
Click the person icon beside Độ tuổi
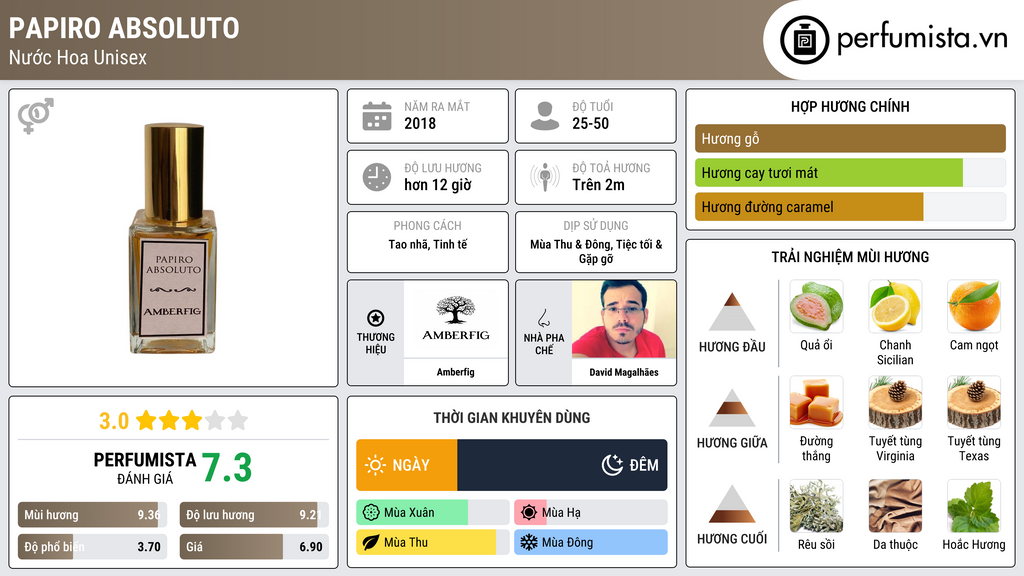(x=545, y=116)
